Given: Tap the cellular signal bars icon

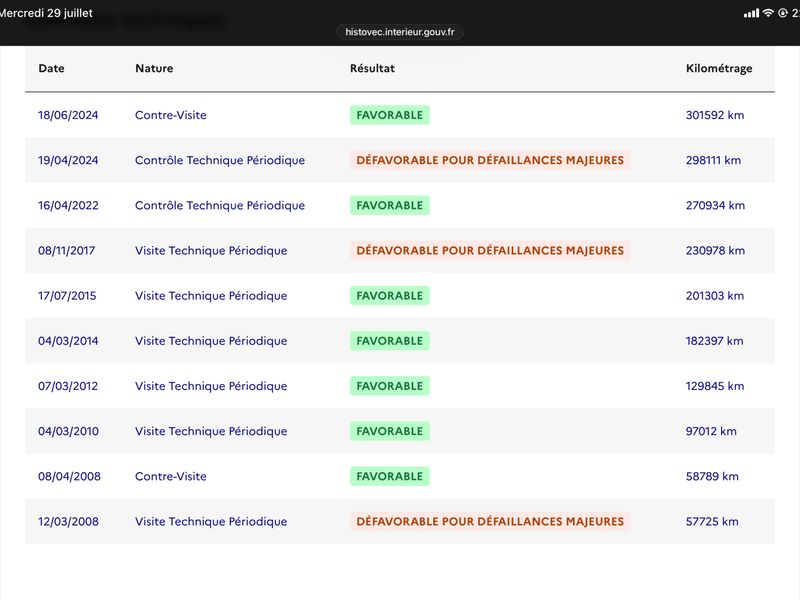Looking at the screenshot, I should [x=752, y=13].
